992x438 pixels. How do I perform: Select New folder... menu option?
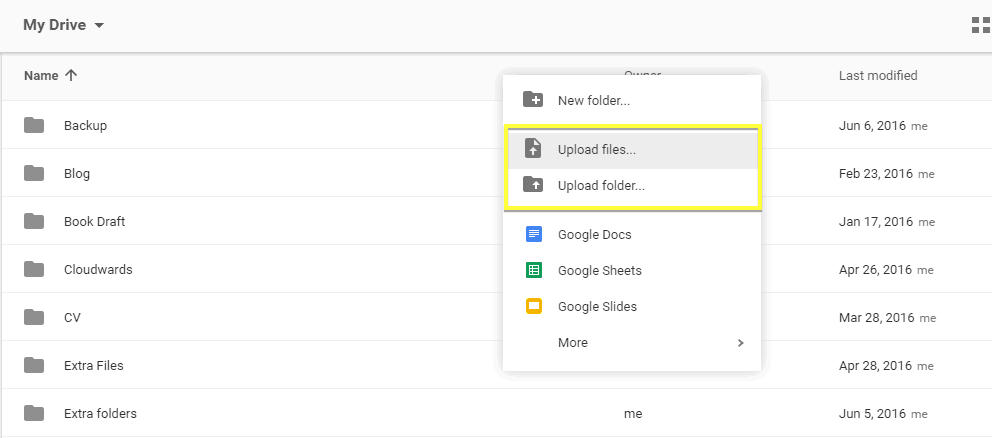coord(594,100)
